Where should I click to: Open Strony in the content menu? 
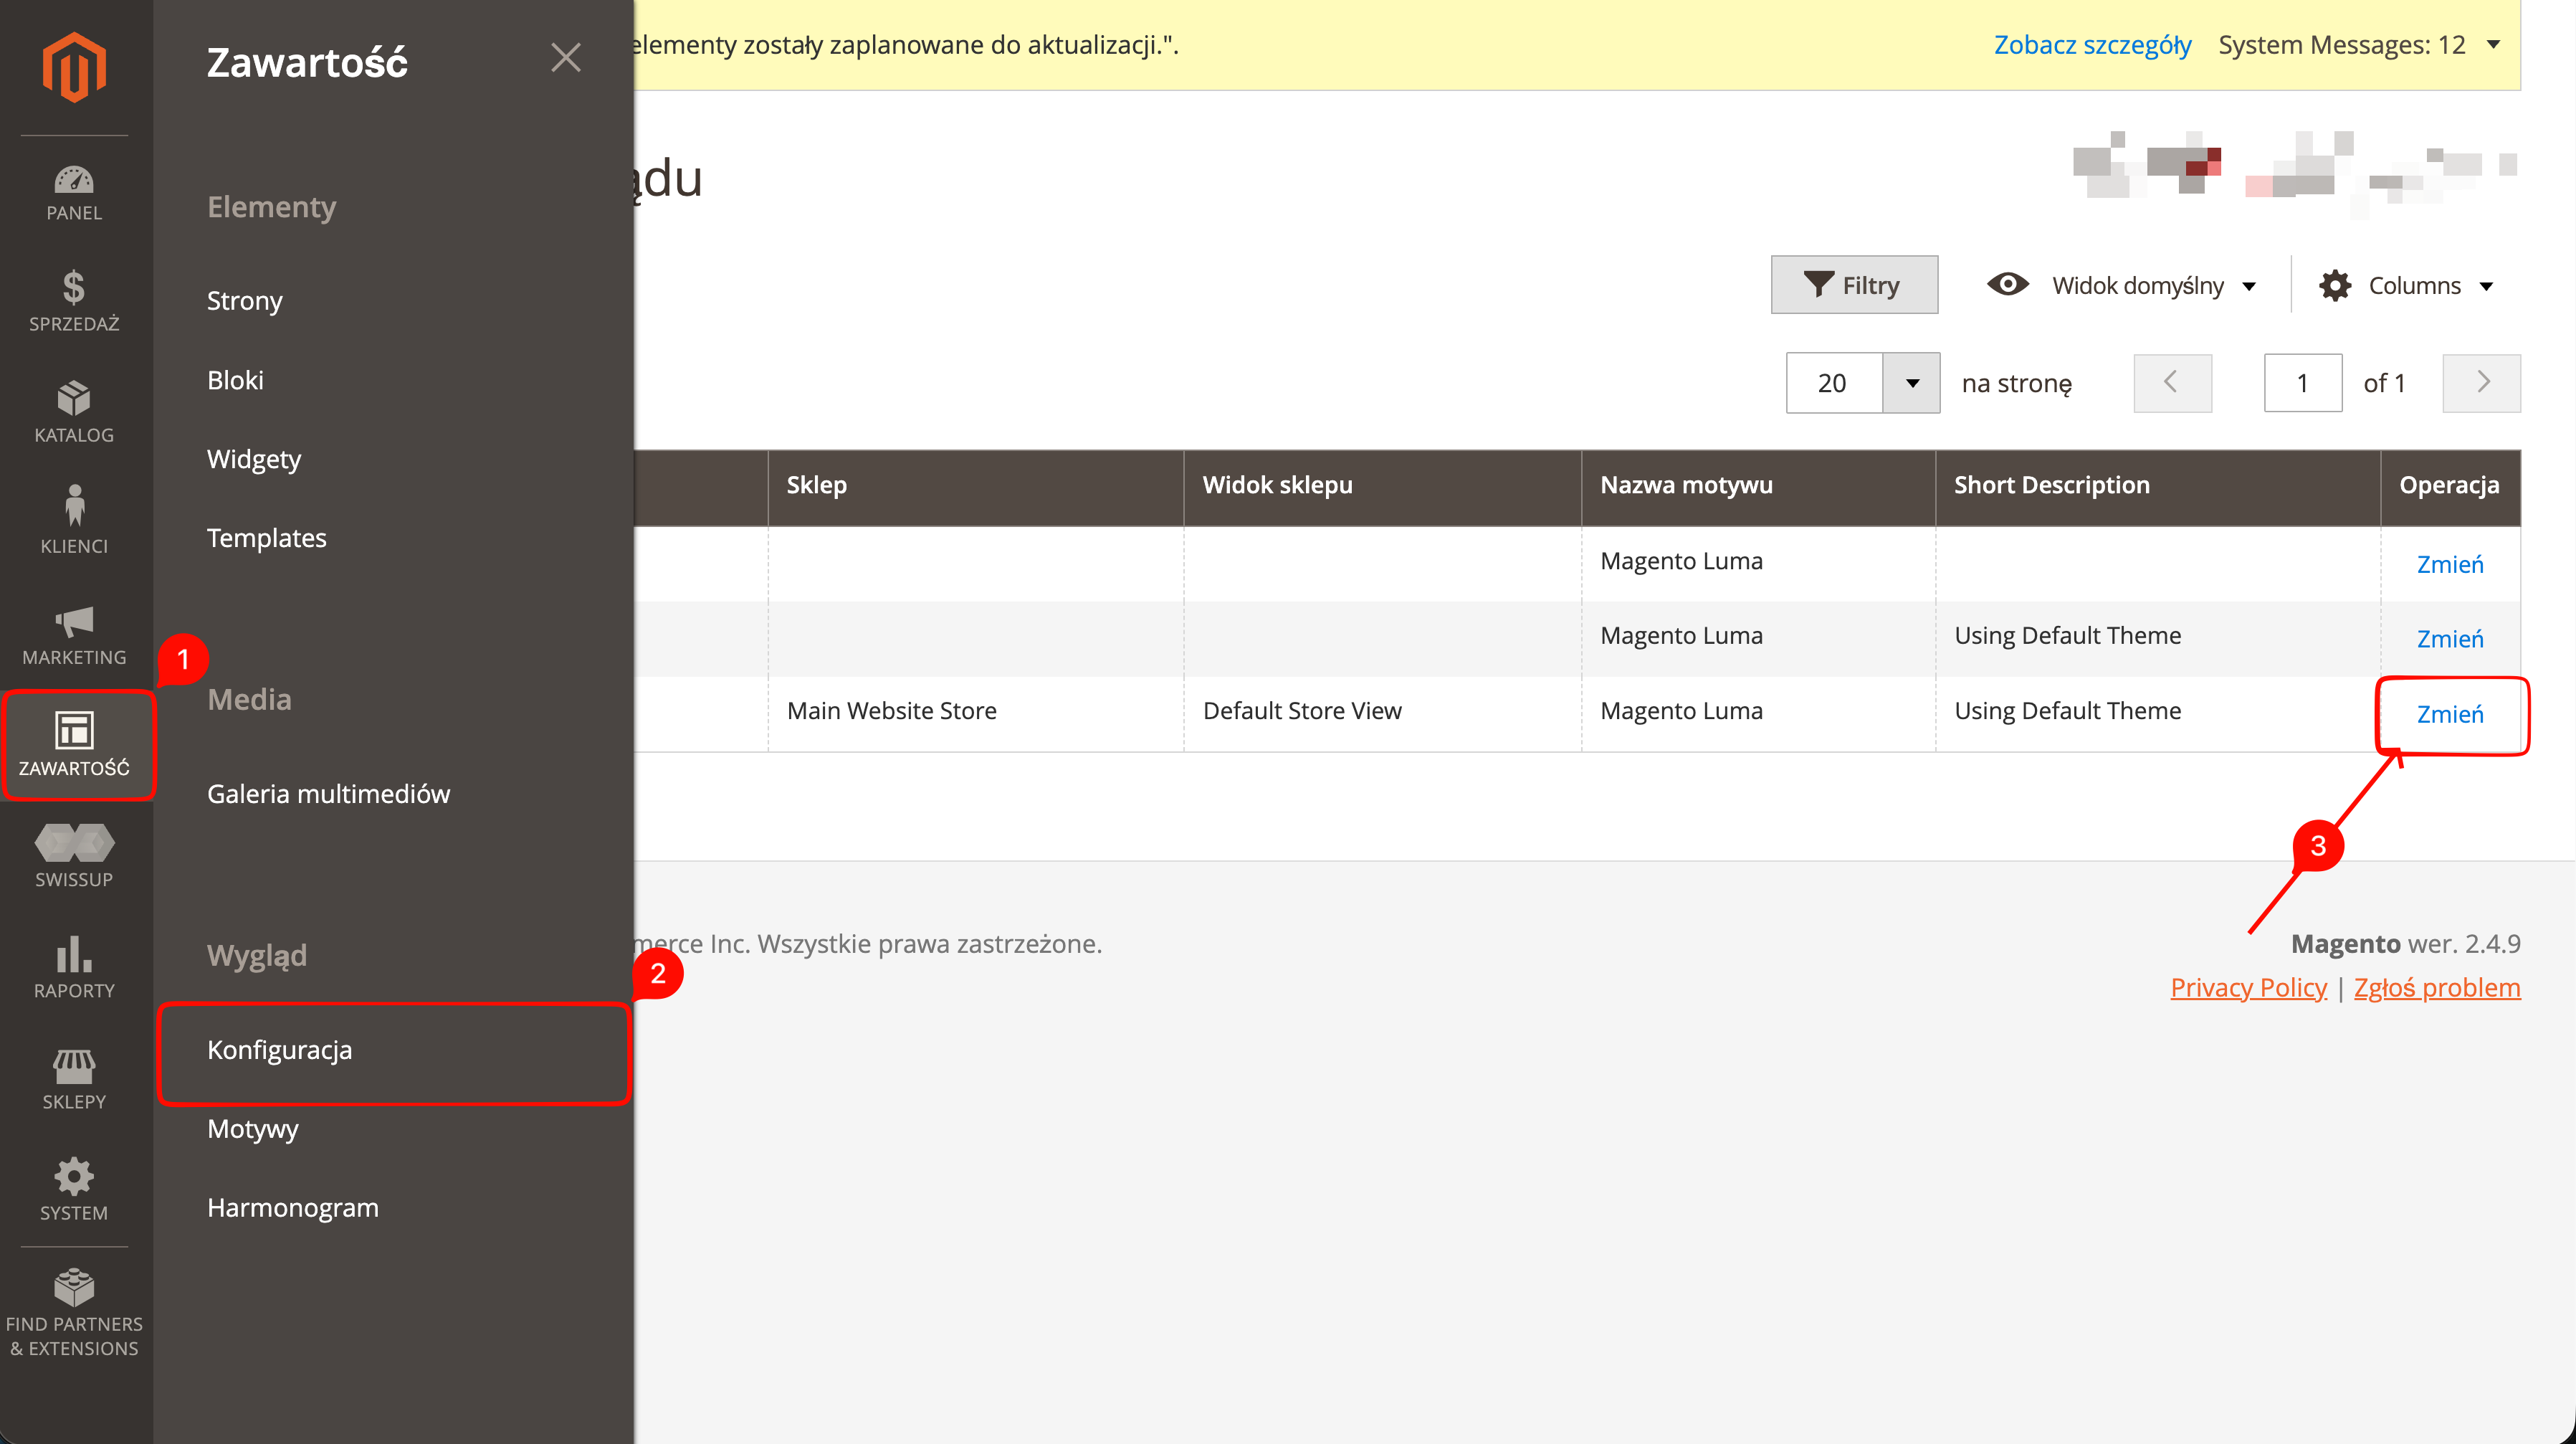pyautogui.click(x=245, y=301)
